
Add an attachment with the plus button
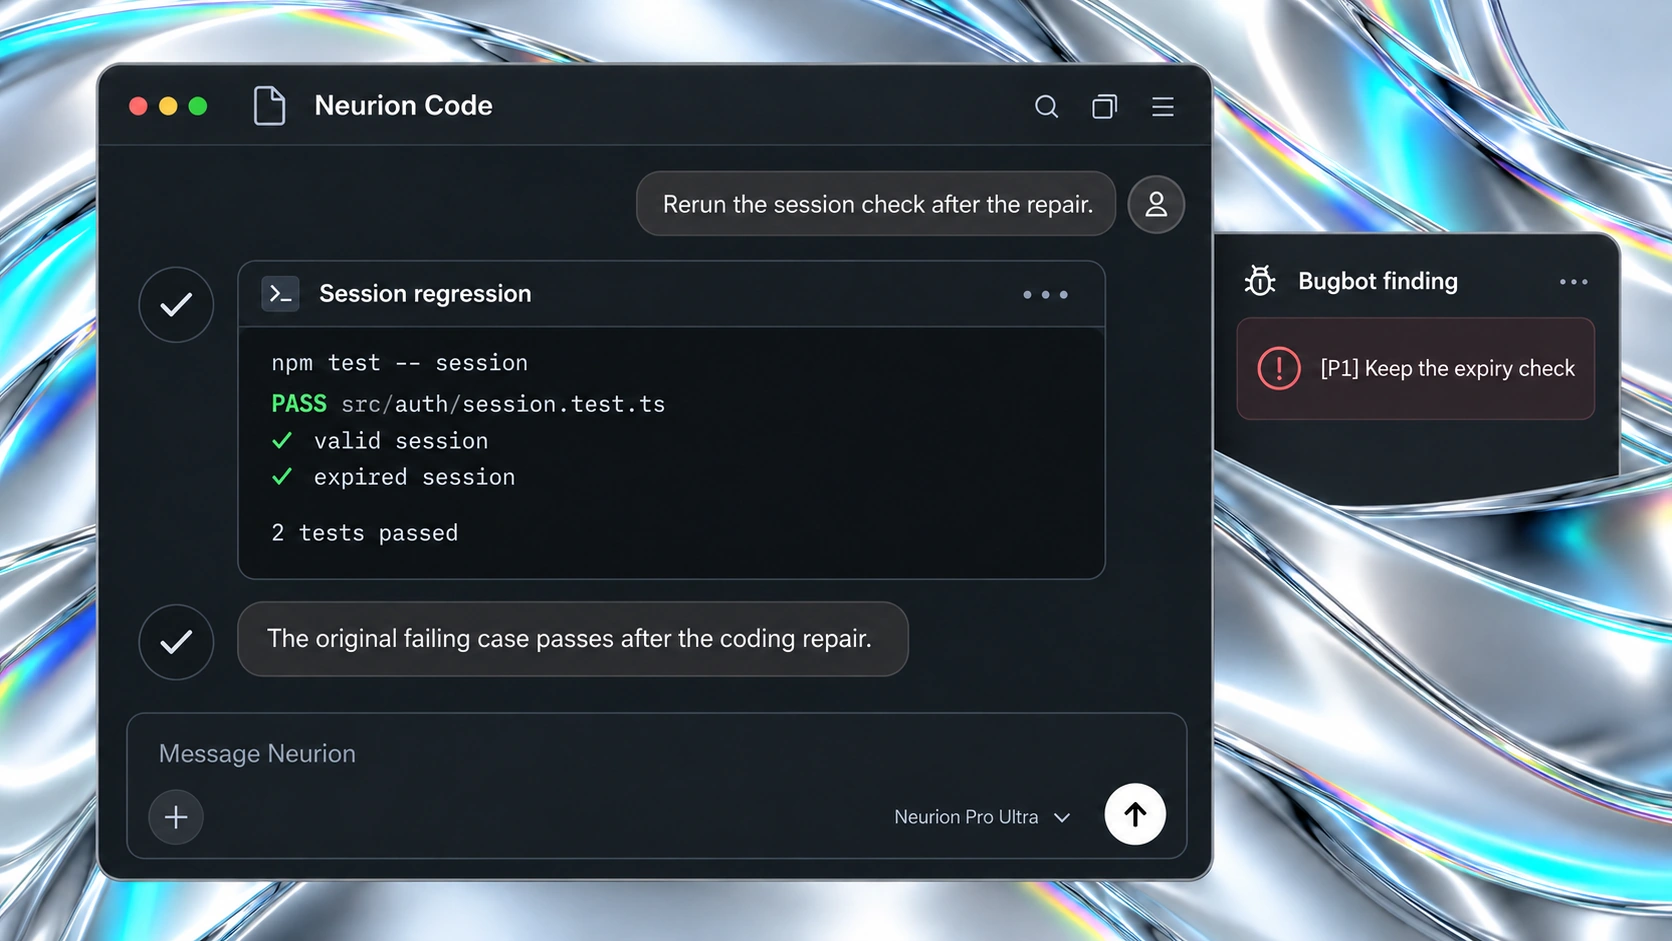176,817
